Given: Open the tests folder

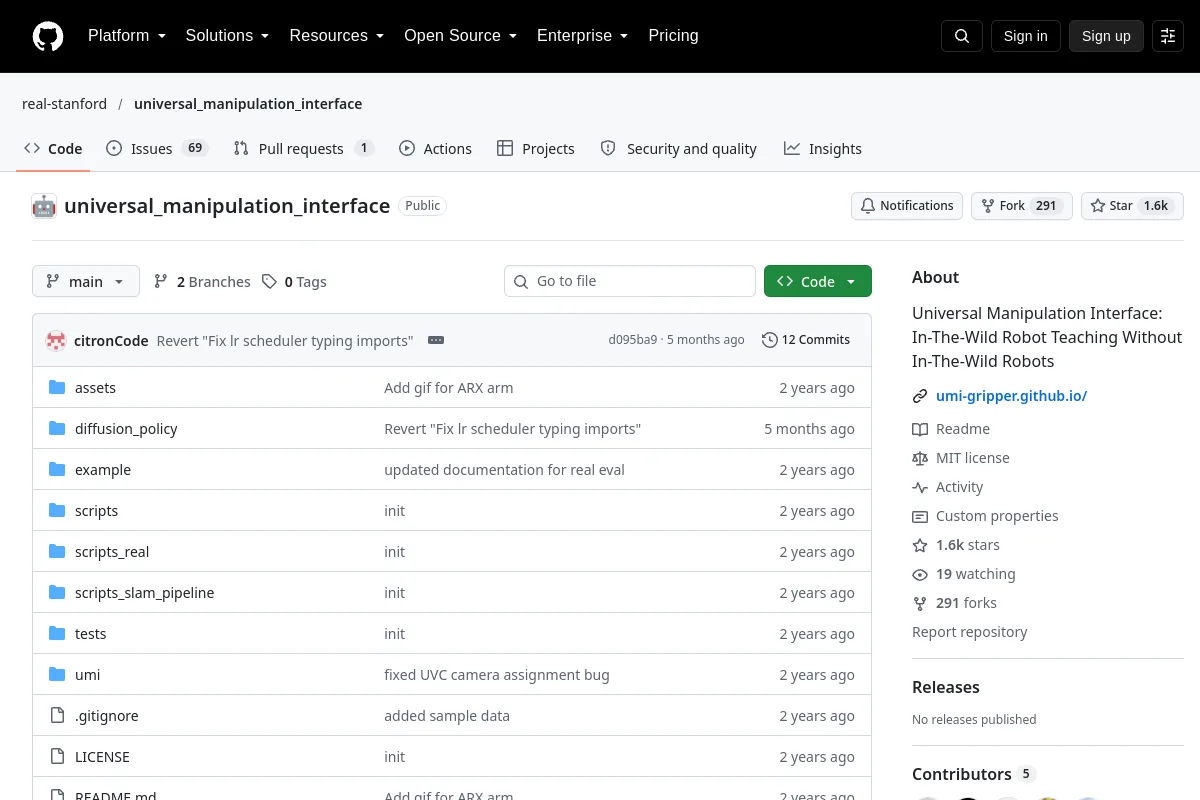Looking at the screenshot, I should [90, 634].
